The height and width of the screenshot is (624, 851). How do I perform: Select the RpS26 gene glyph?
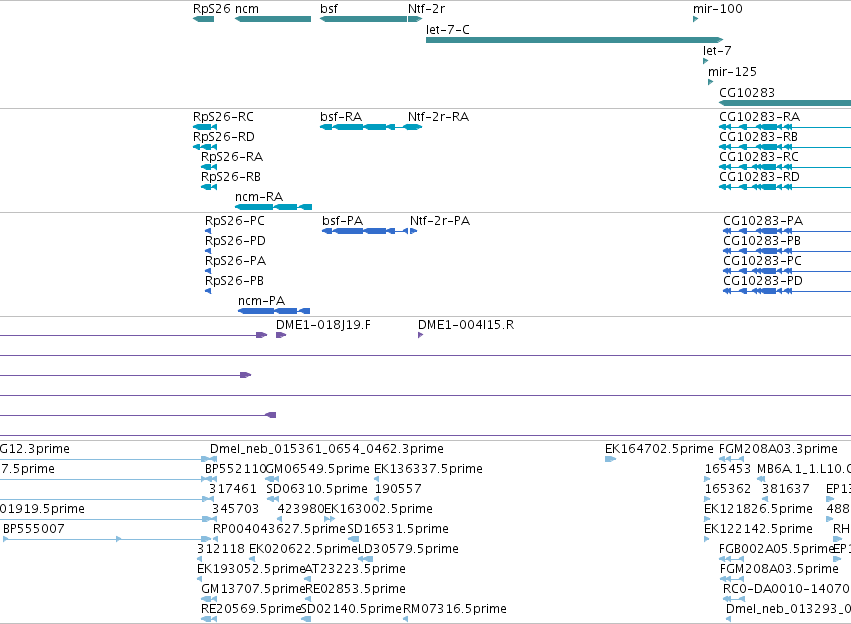(x=204, y=19)
